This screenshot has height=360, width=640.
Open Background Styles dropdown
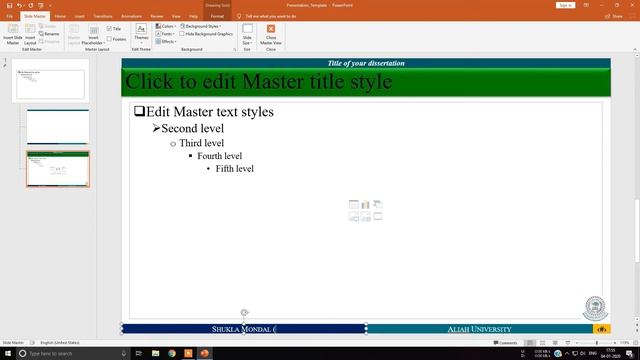(200, 26)
